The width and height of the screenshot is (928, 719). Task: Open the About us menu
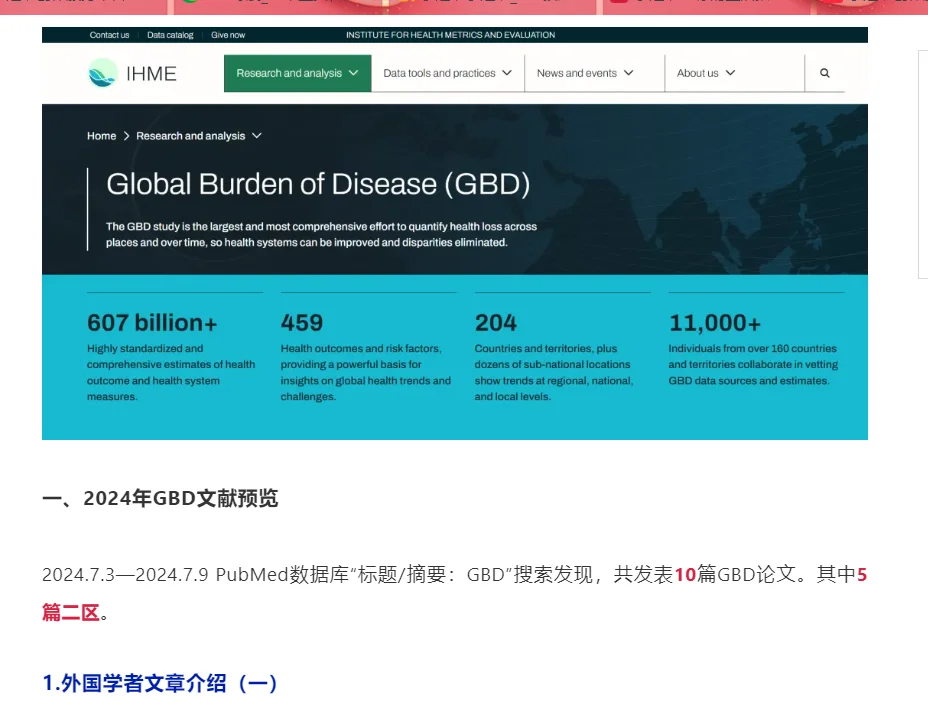734,73
